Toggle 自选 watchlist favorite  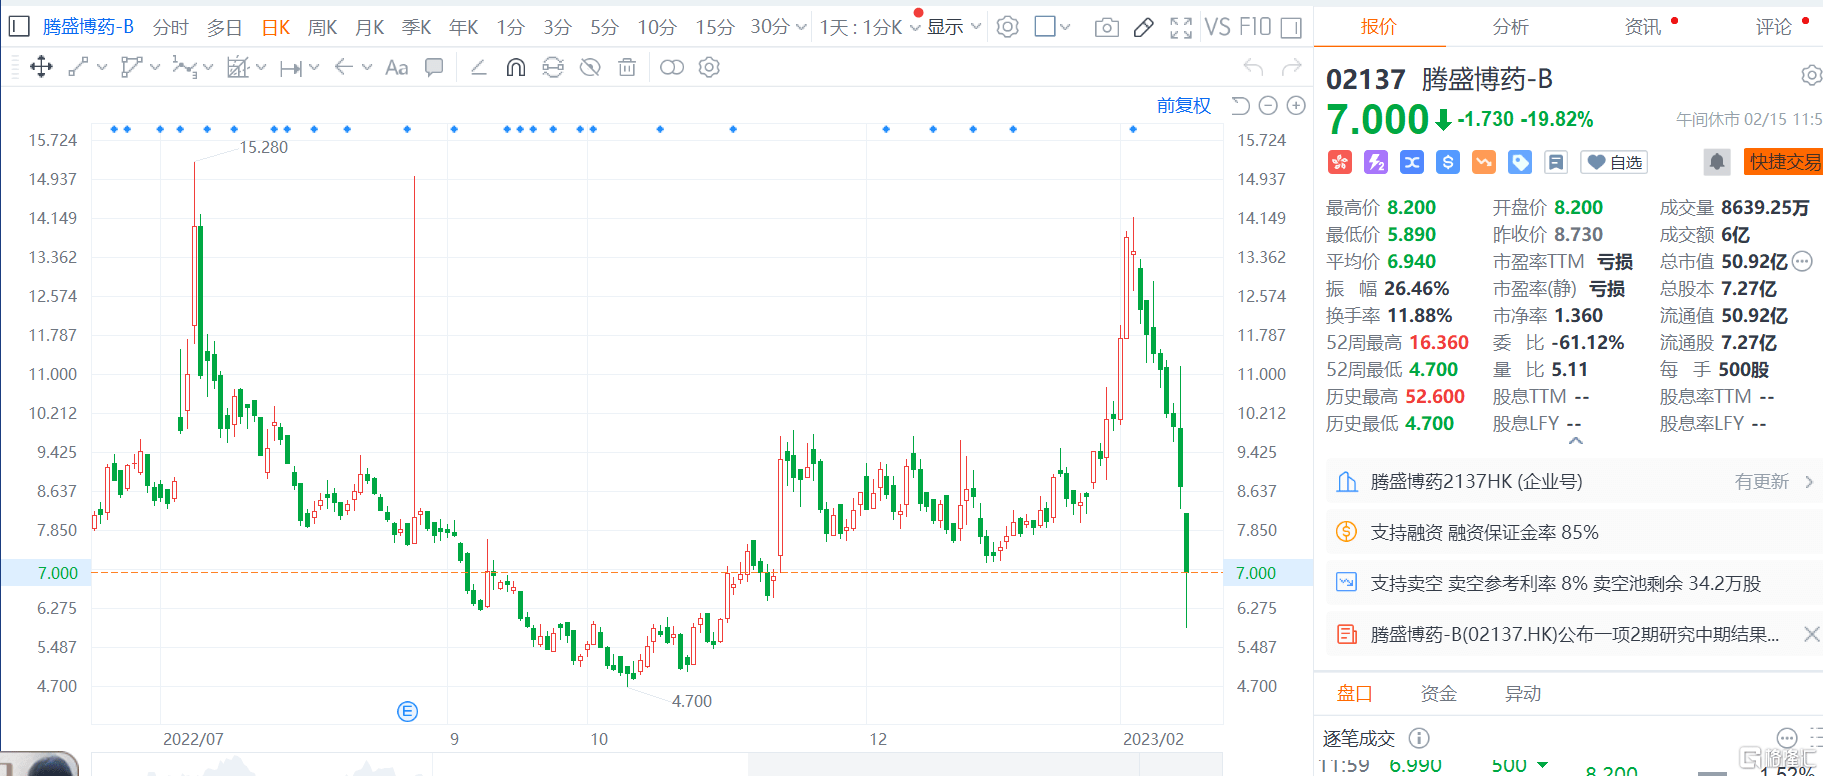[x=1615, y=162]
